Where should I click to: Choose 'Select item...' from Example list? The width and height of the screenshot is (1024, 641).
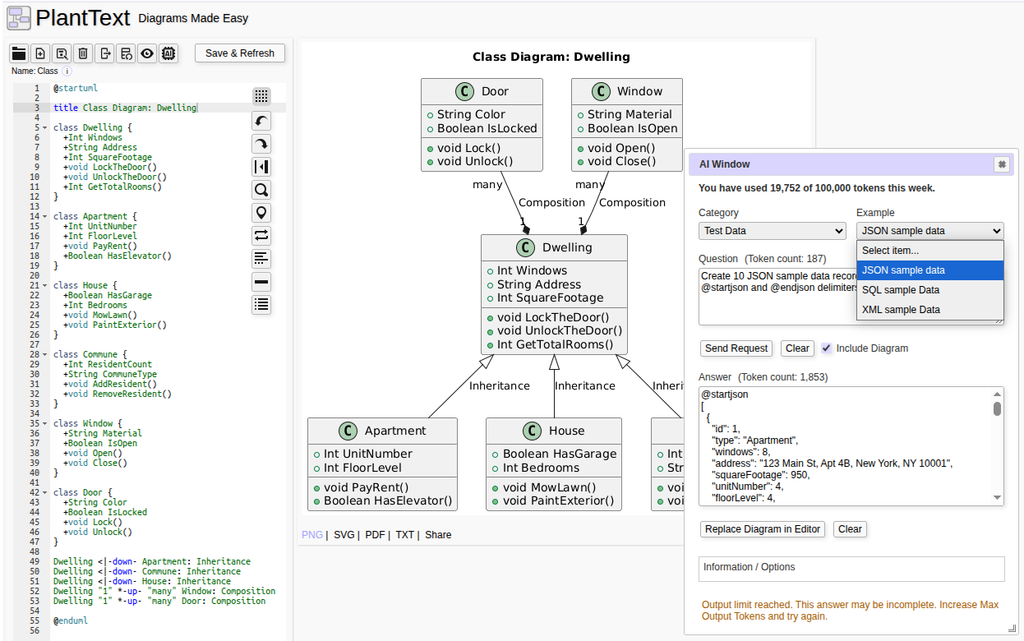point(929,251)
